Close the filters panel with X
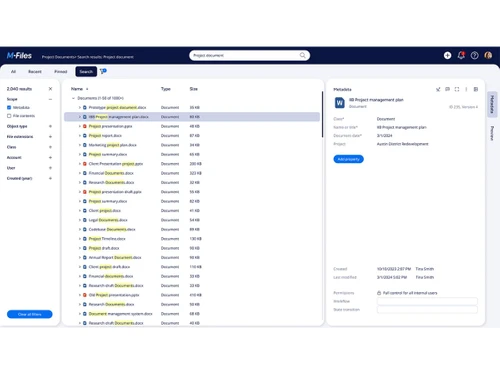This screenshot has width=500, height=375. pyautogui.click(x=50, y=89)
